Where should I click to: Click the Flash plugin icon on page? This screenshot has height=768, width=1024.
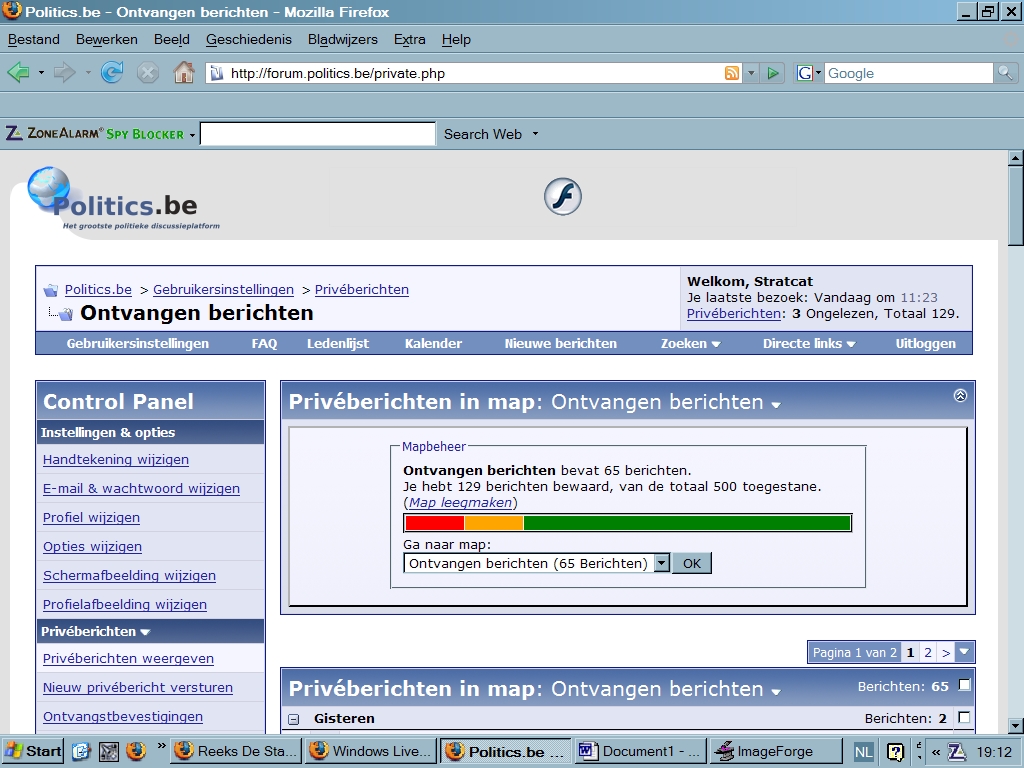click(x=563, y=197)
